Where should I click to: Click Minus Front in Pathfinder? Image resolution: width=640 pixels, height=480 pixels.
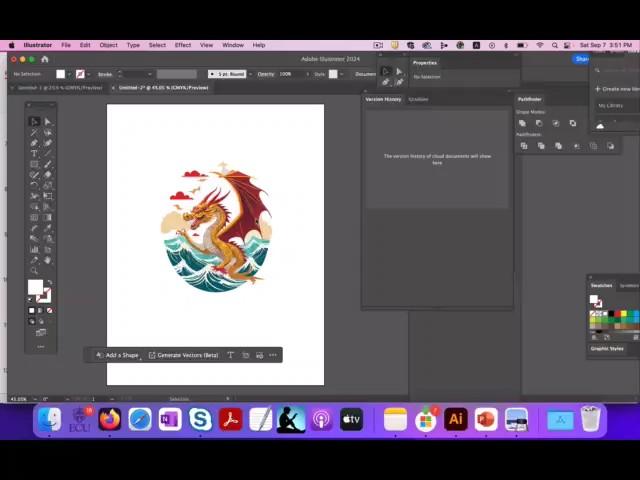539,123
